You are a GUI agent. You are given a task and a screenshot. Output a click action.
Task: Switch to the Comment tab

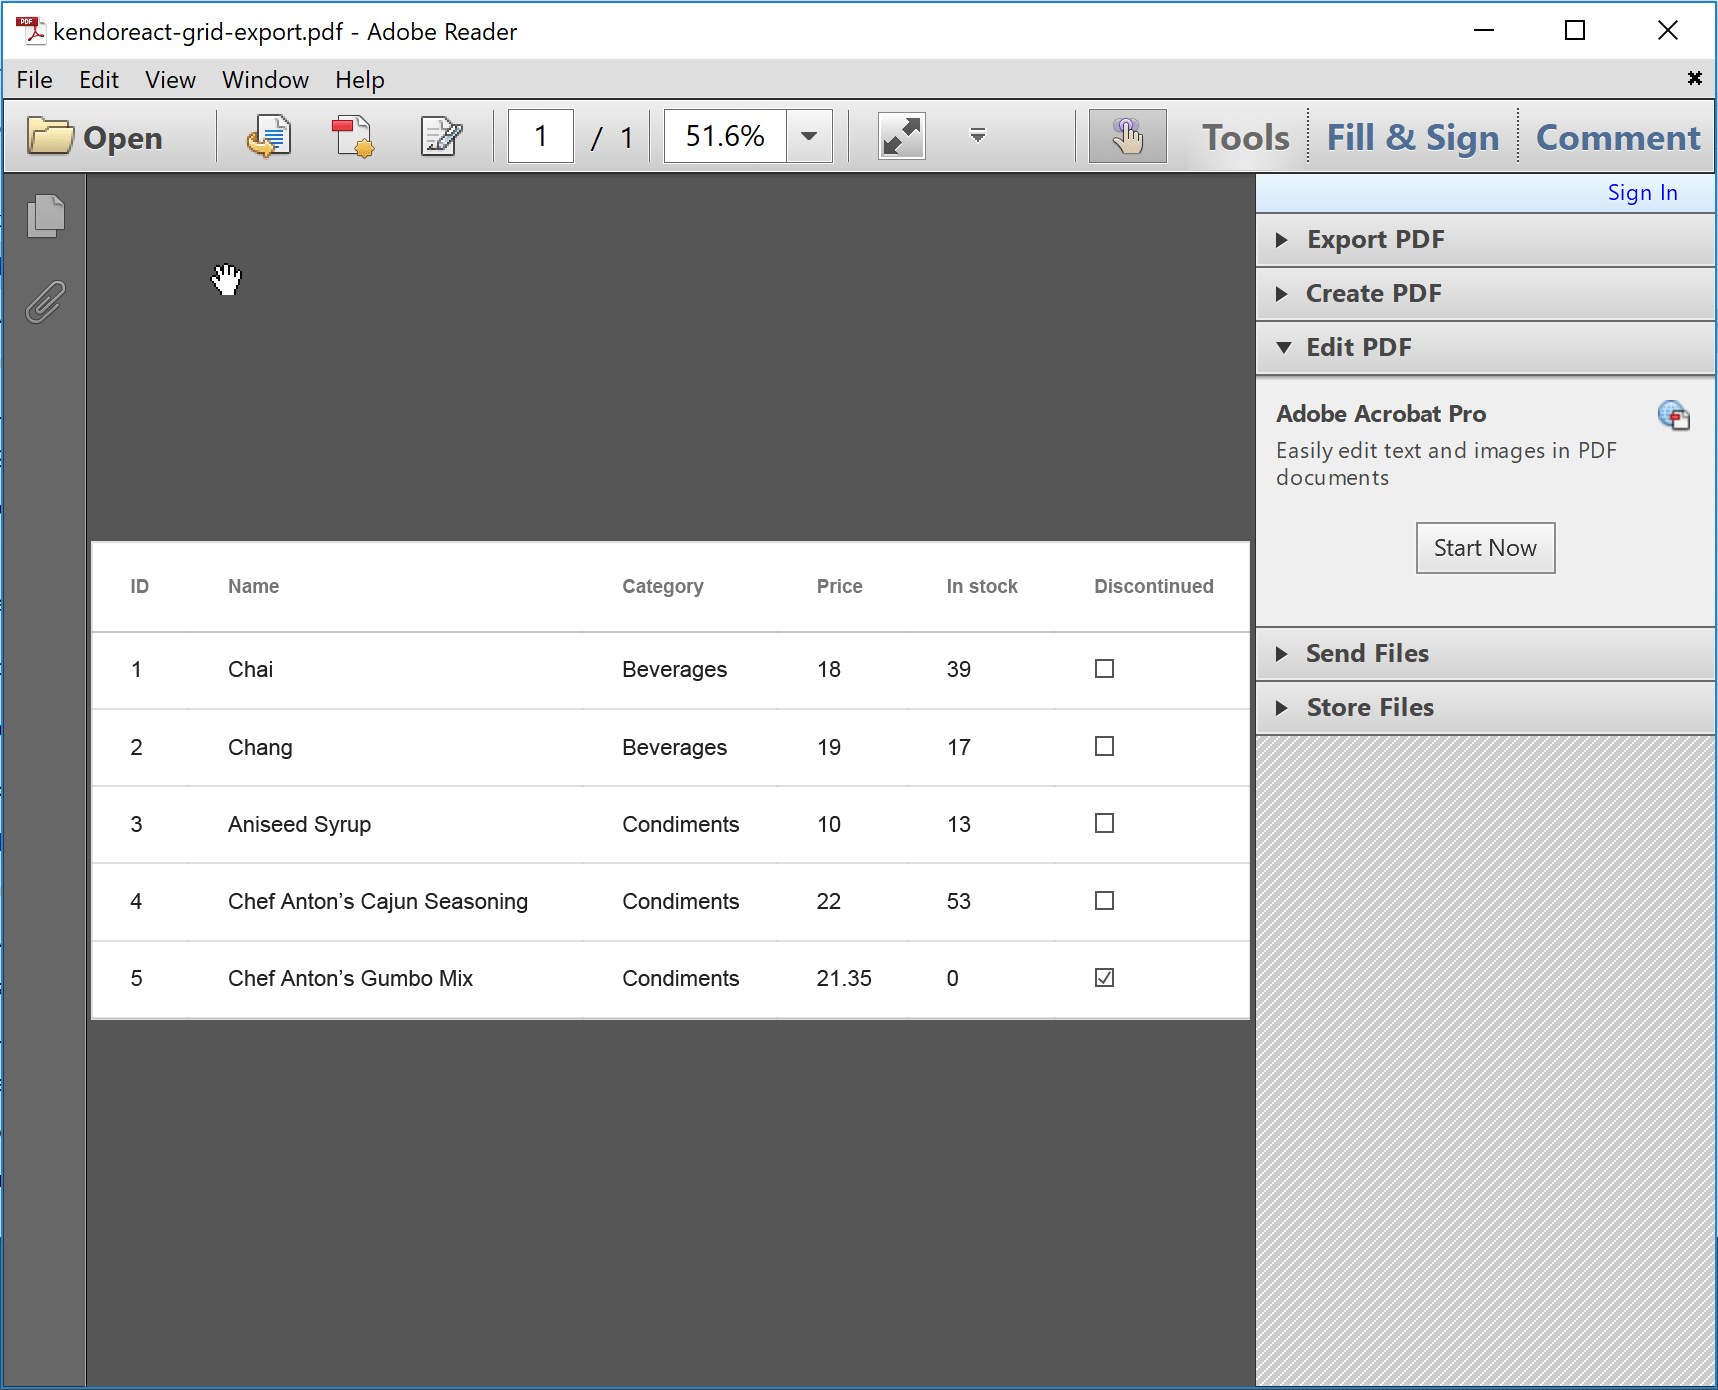1617,136
